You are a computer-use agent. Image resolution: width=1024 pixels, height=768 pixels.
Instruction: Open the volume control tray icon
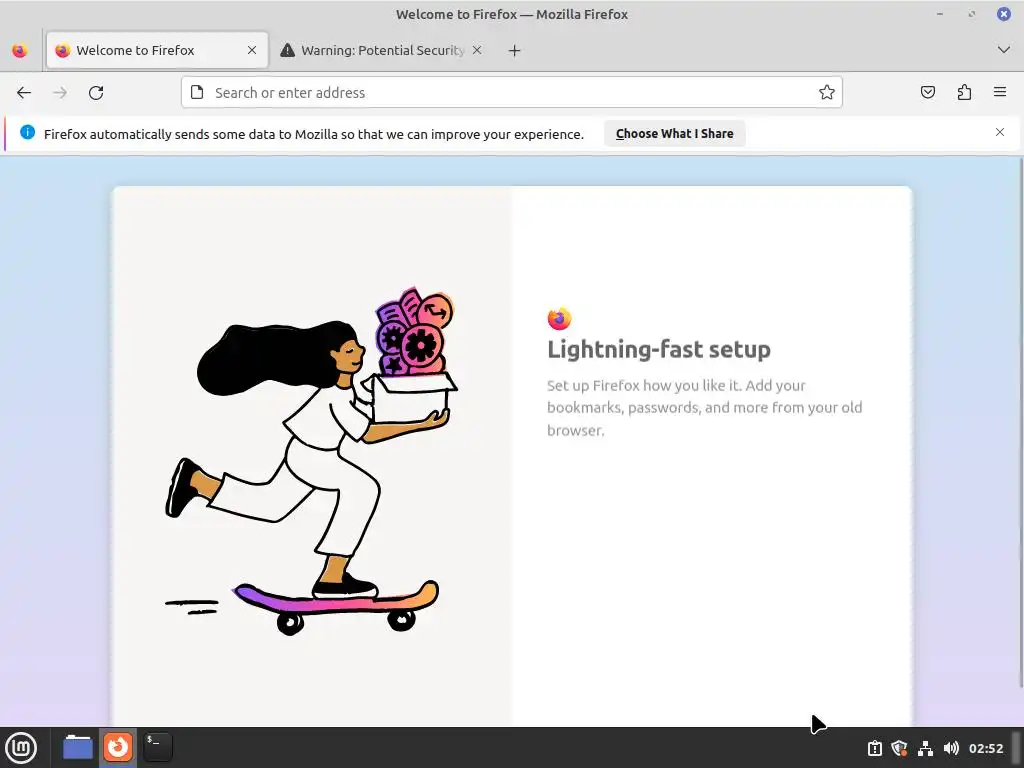(x=951, y=748)
